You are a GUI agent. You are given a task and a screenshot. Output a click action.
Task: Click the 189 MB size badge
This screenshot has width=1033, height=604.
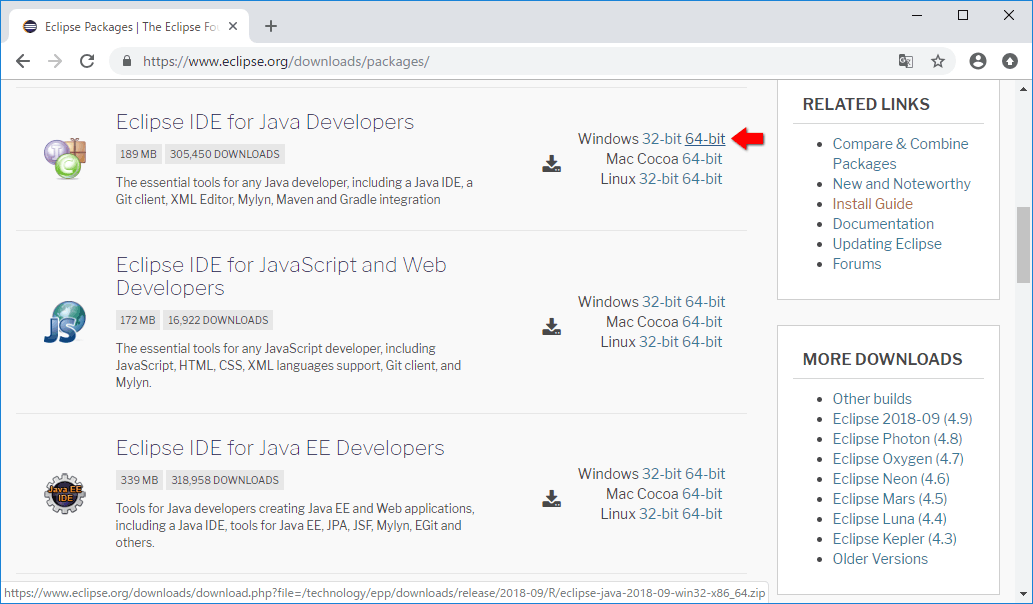pos(138,154)
